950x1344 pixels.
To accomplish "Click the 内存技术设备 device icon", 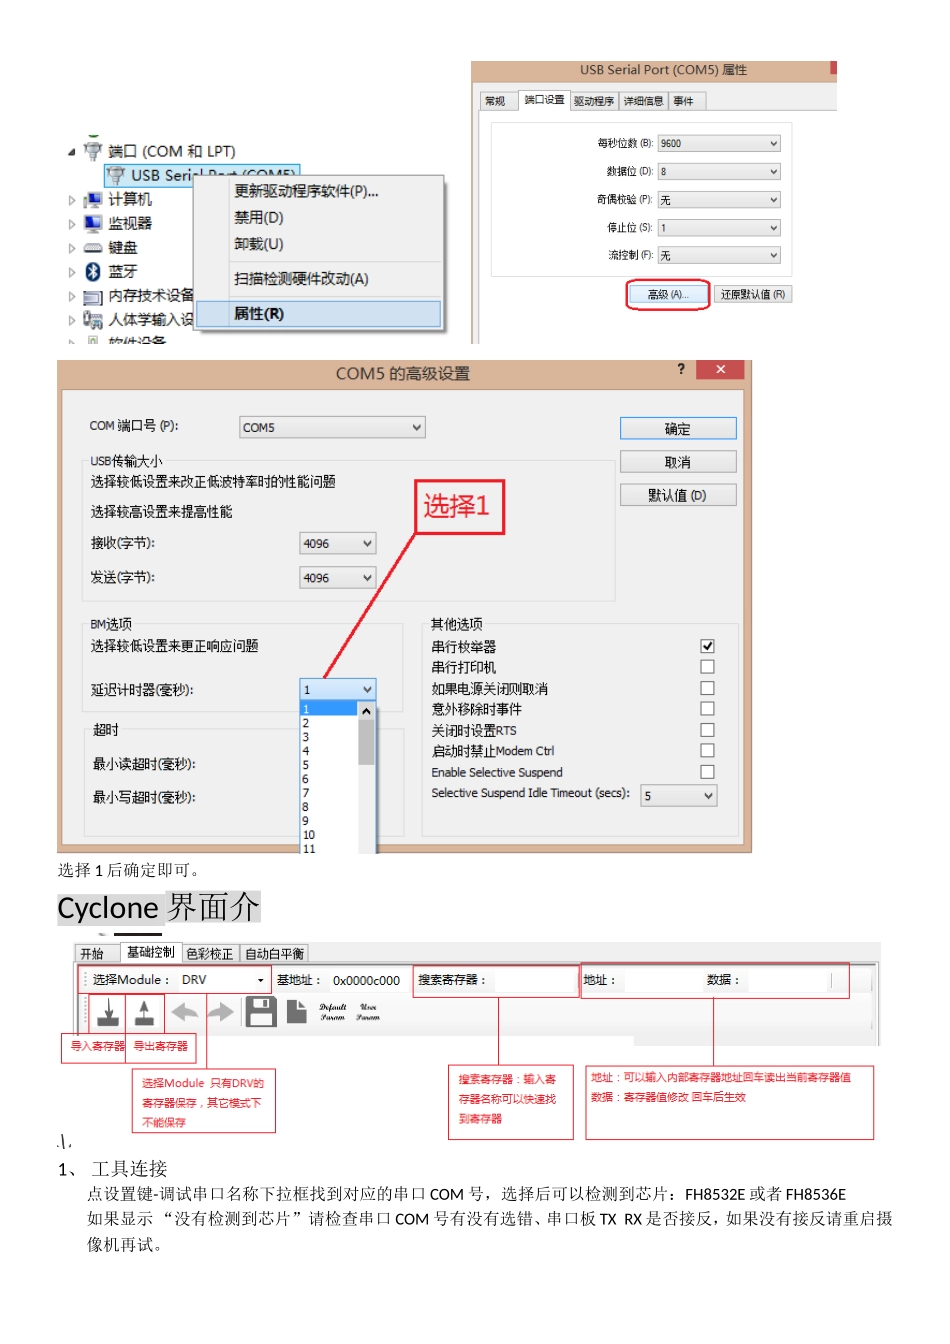I will click(93, 297).
